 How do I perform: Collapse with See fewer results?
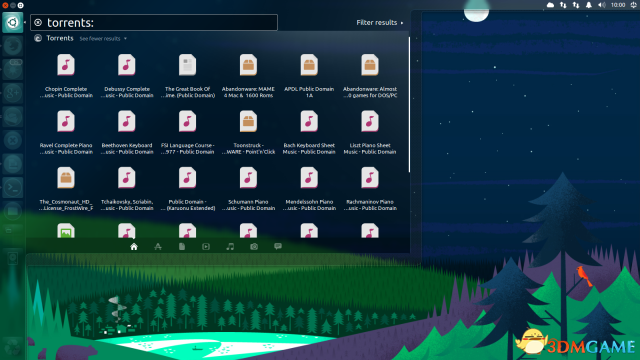click(103, 39)
